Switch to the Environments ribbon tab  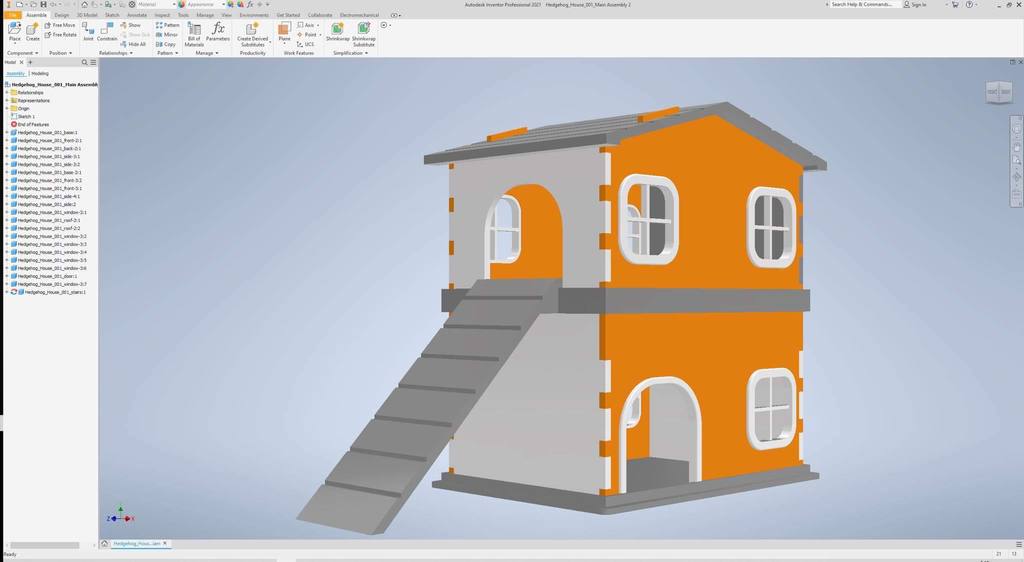pos(253,15)
